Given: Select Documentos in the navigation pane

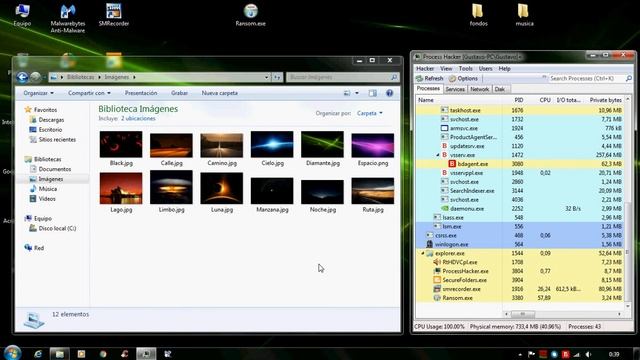Looking at the screenshot, I should (50, 169).
